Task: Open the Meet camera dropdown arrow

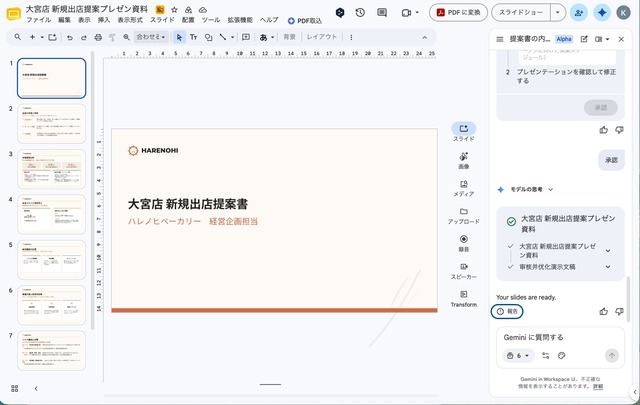Action: 417,13
